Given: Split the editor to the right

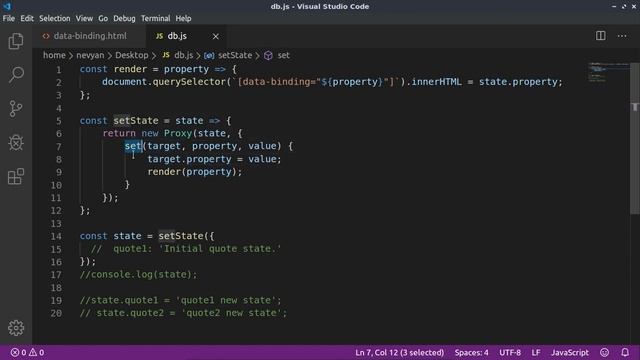Looking at the screenshot, I should pos(600,36).
